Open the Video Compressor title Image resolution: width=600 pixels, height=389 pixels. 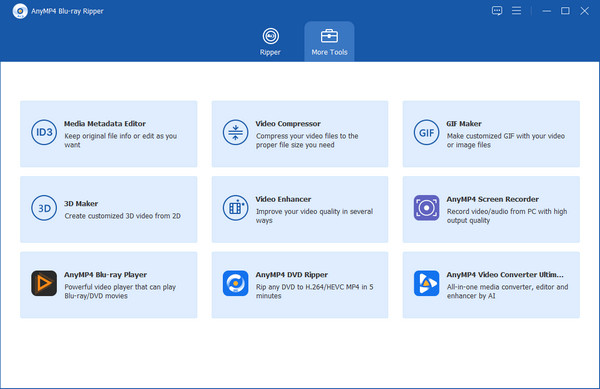click(x=288, y=124)
